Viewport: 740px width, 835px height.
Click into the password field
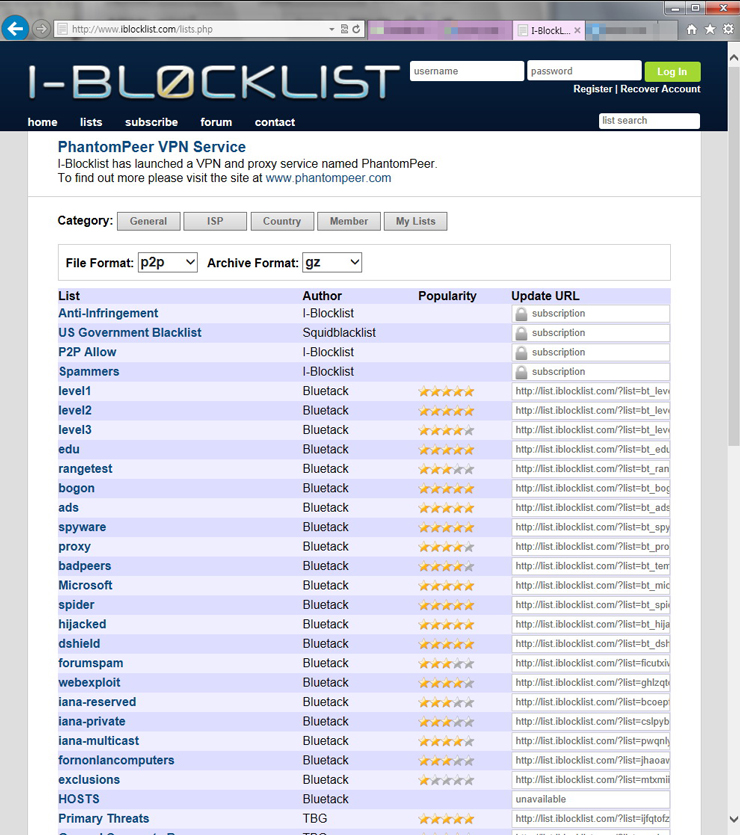coord(584,71)
